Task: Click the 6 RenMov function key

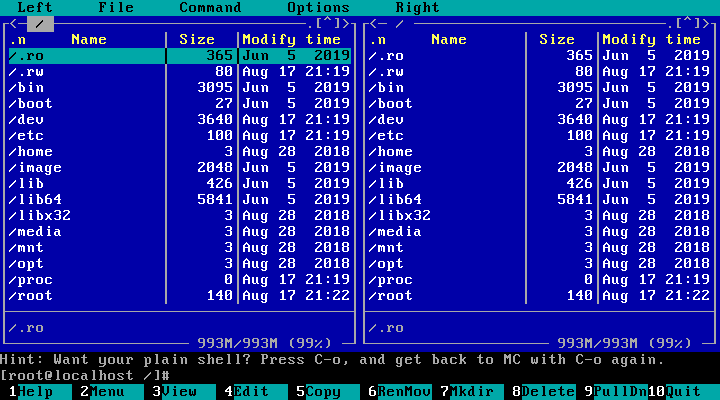Action: [x=399, y=391]
